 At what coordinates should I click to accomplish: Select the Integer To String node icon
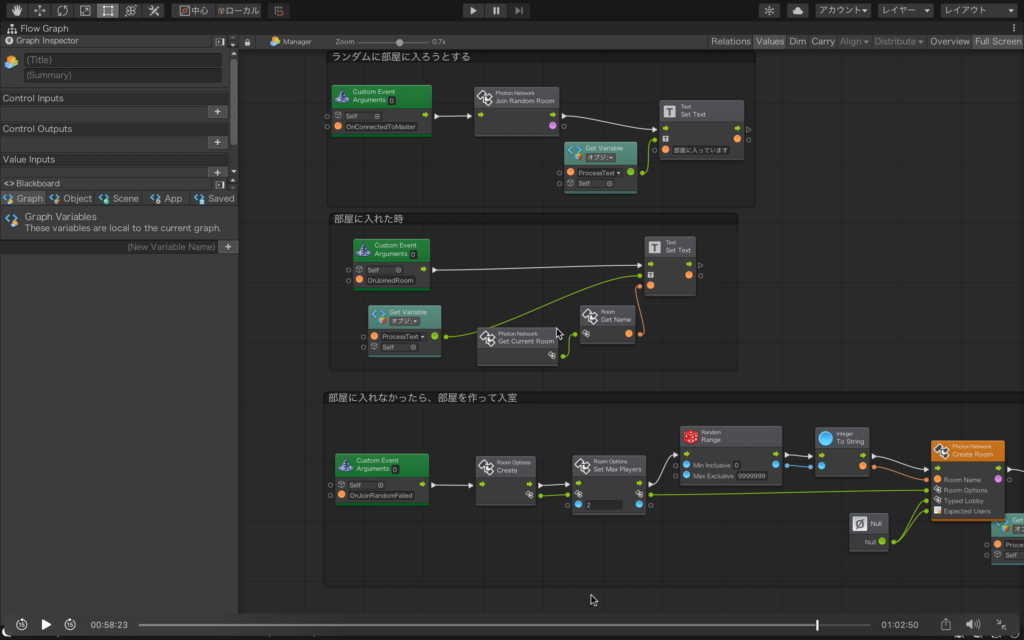pos(825,438)
